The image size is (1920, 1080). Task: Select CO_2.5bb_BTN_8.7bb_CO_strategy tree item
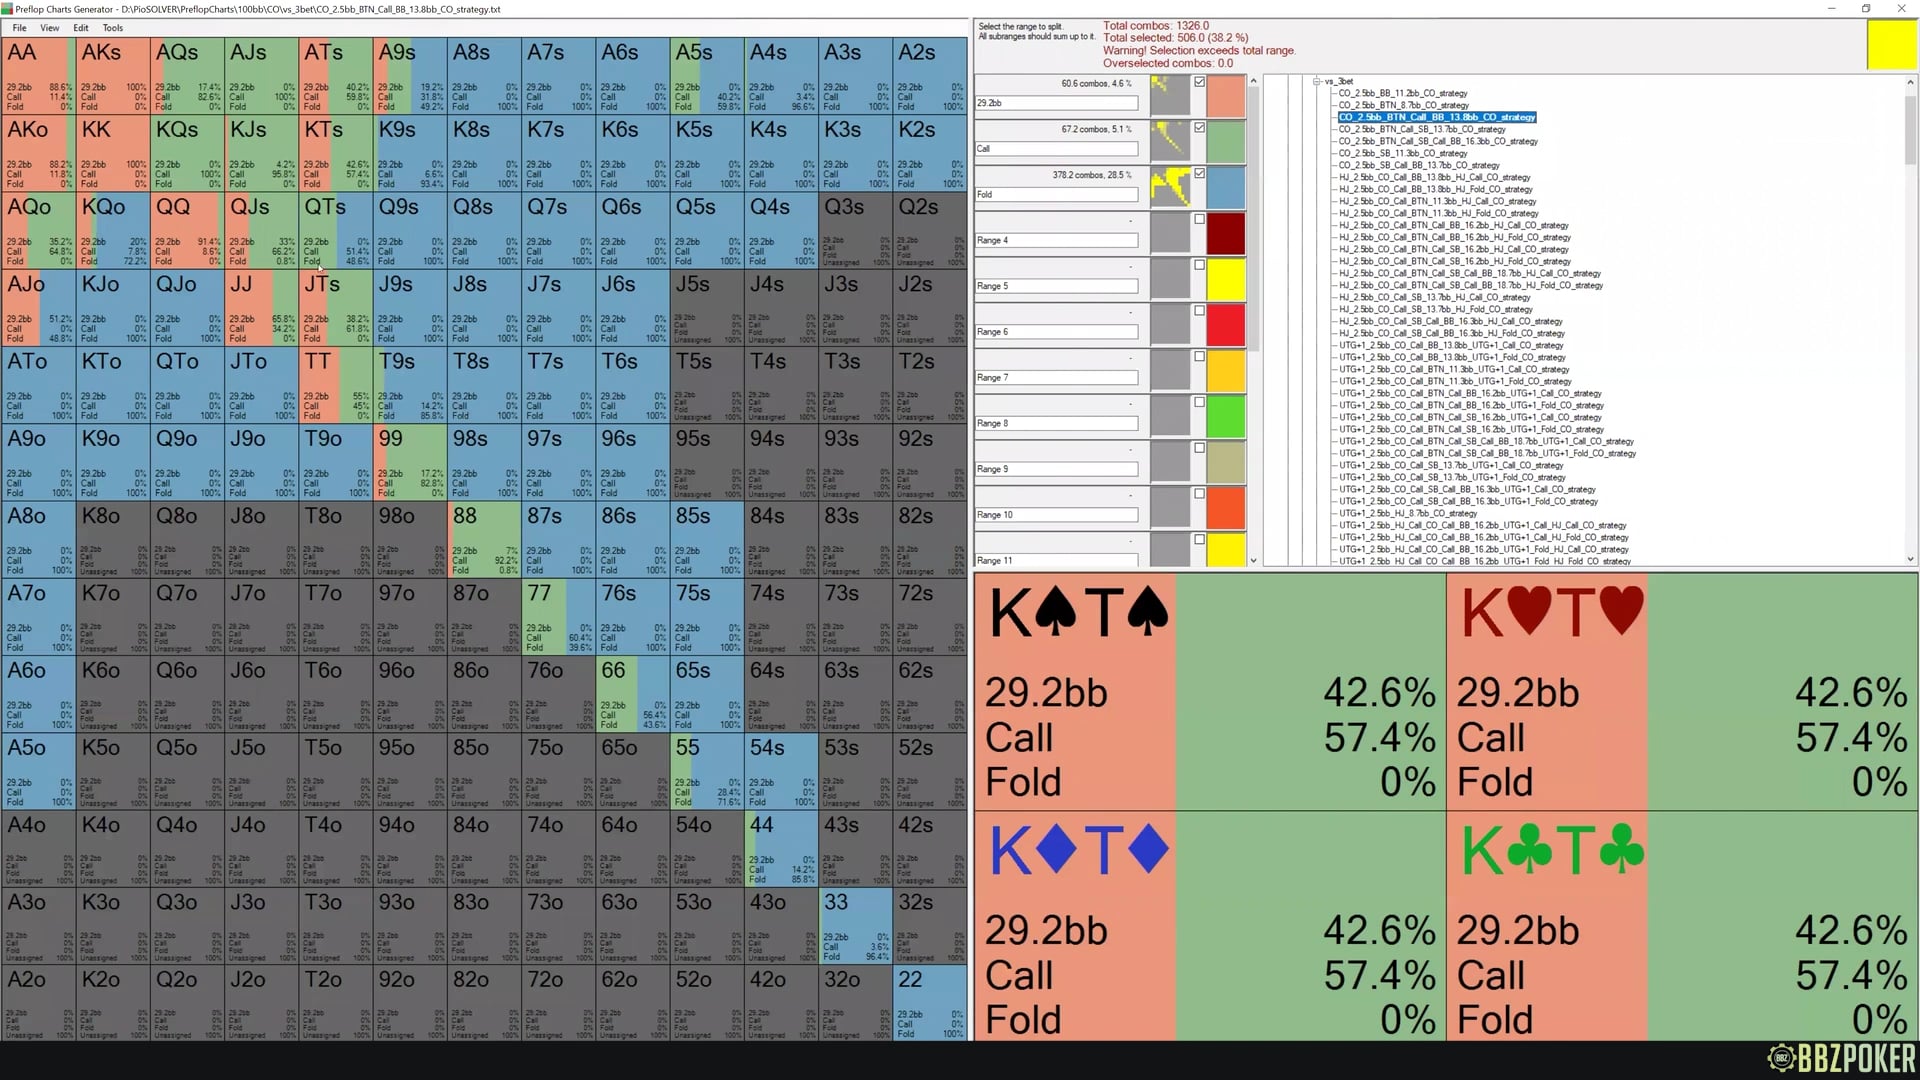tap(1403, 105)
